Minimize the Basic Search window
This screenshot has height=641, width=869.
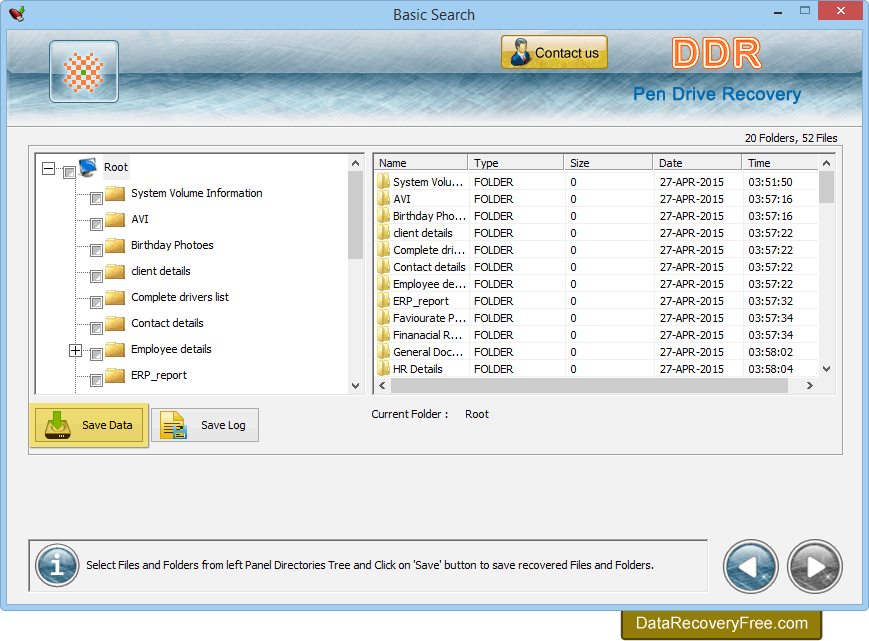click(x=778, y=12)
